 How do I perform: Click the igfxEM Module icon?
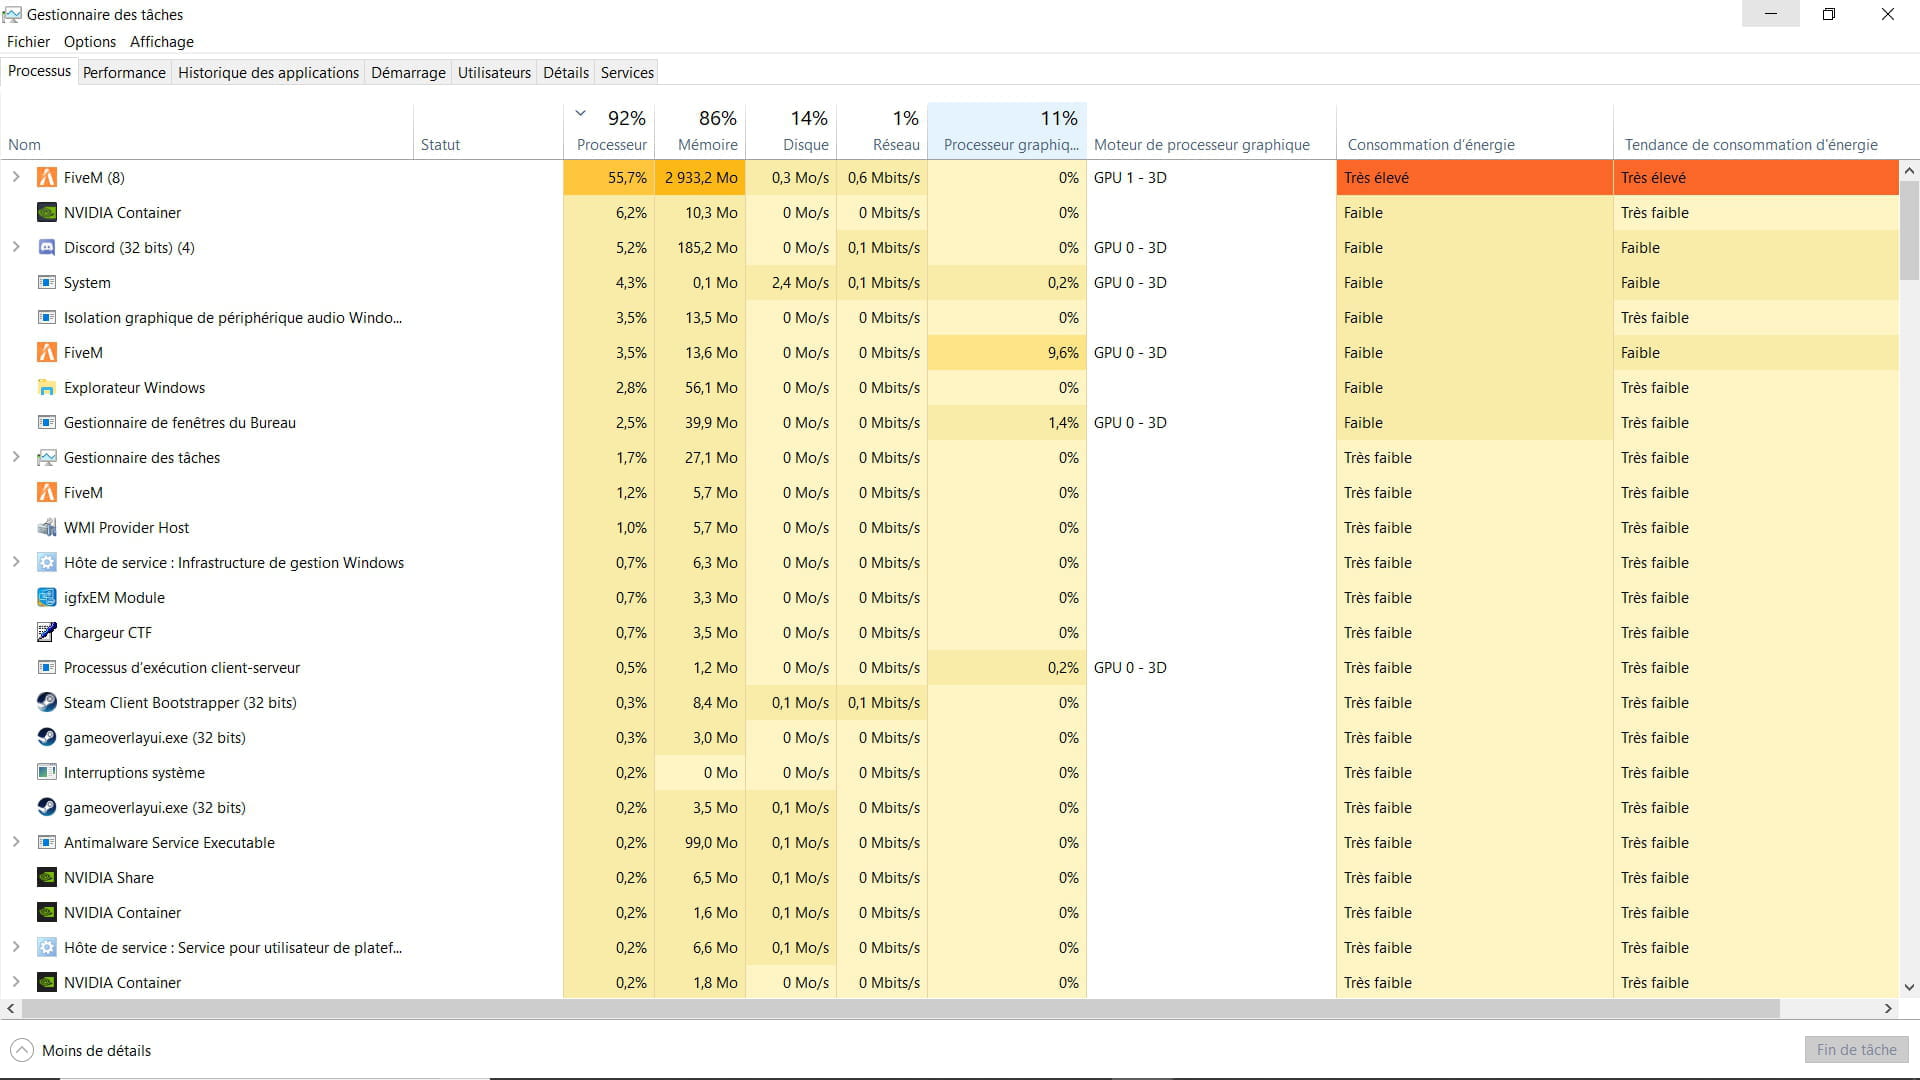(46, 598)
